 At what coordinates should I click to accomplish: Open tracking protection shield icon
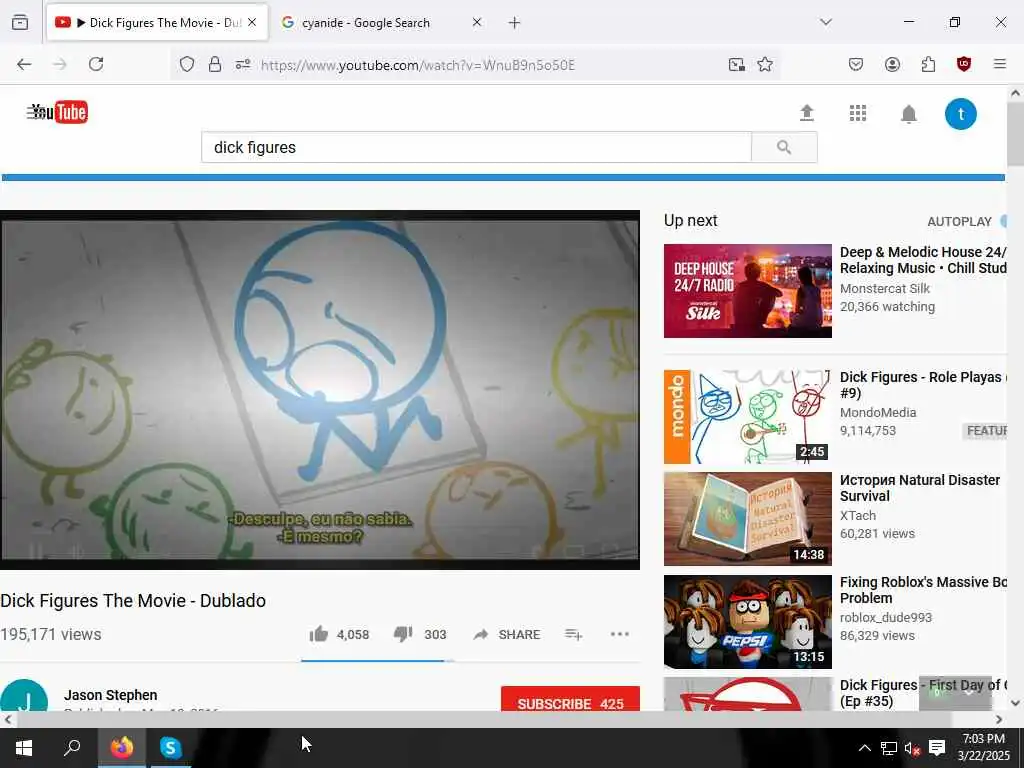187,64
